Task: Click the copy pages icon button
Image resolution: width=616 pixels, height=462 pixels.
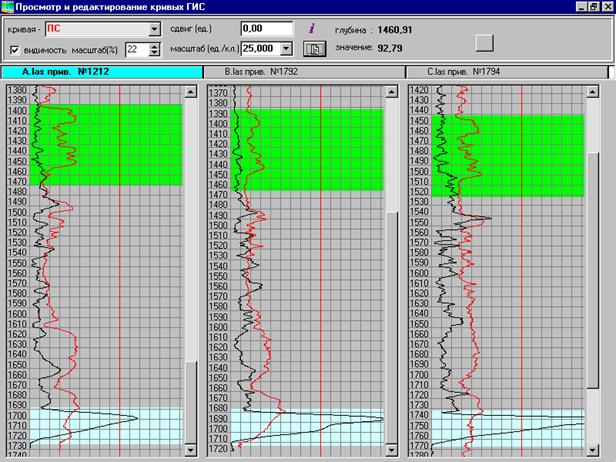Action: (x=315, y=48)
